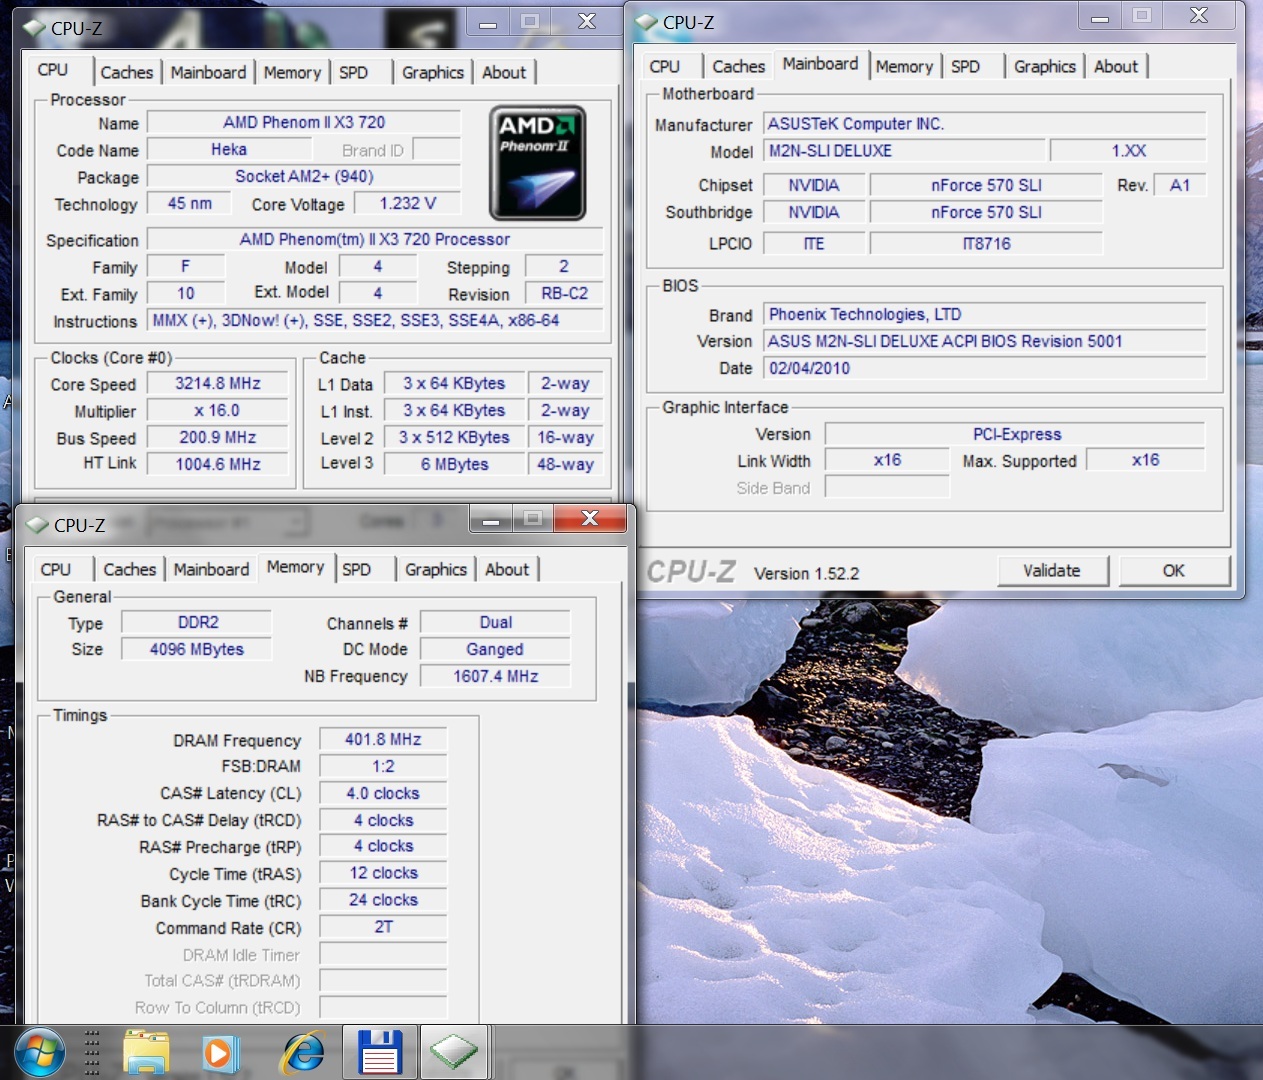Go to SPD tab in Memory window
The width and height of the screenshot is (1263, 1080).
(356, 569)
